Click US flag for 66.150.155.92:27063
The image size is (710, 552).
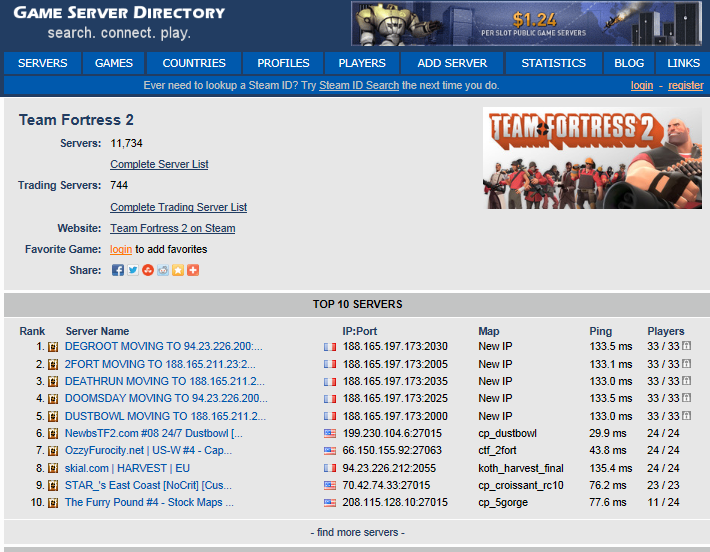(x=330, y=451)
